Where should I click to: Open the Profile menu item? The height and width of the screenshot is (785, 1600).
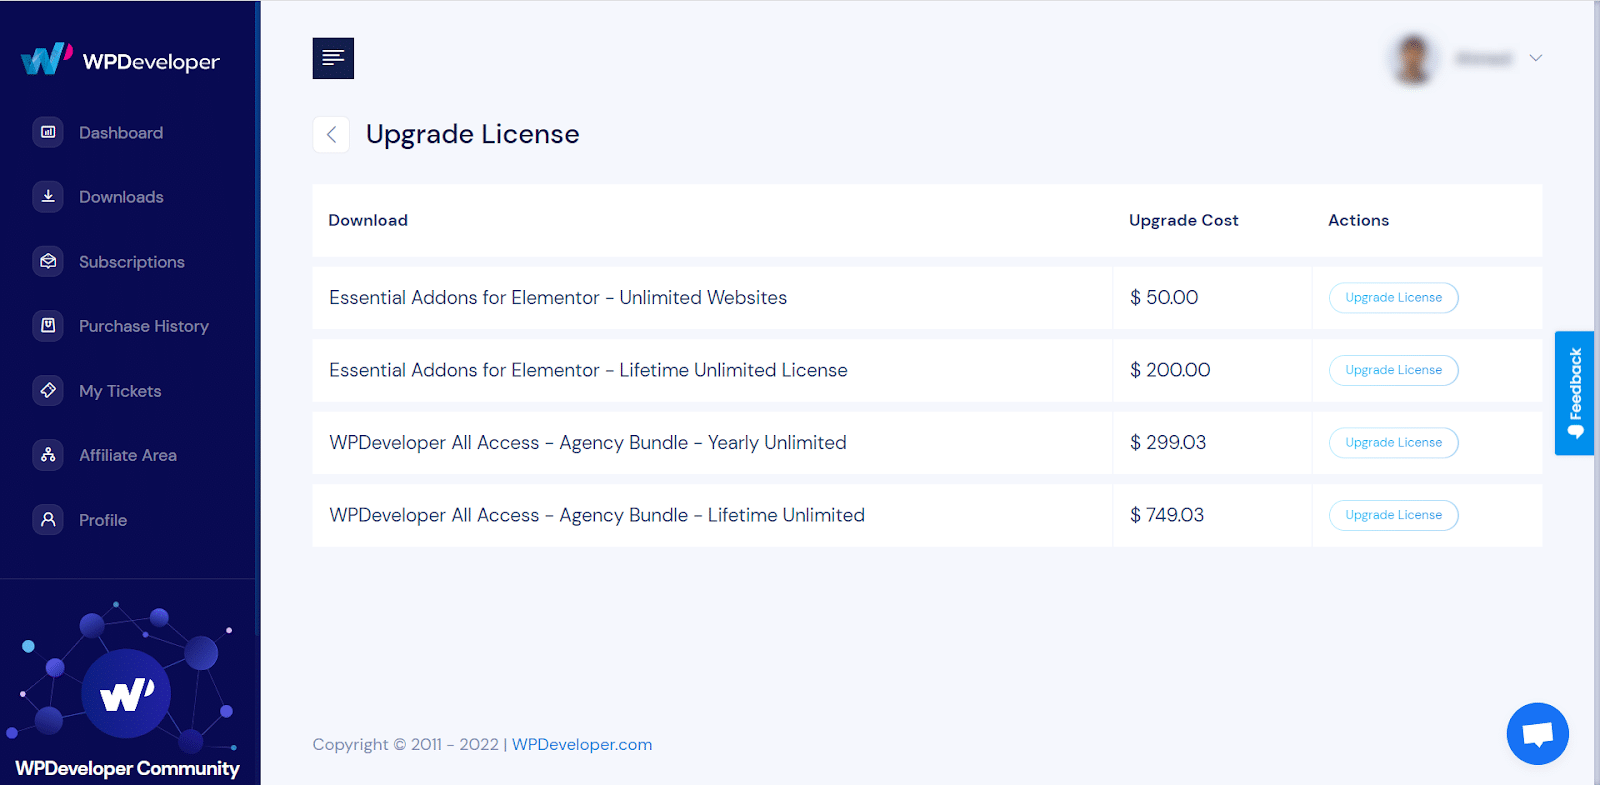point(103,520)
